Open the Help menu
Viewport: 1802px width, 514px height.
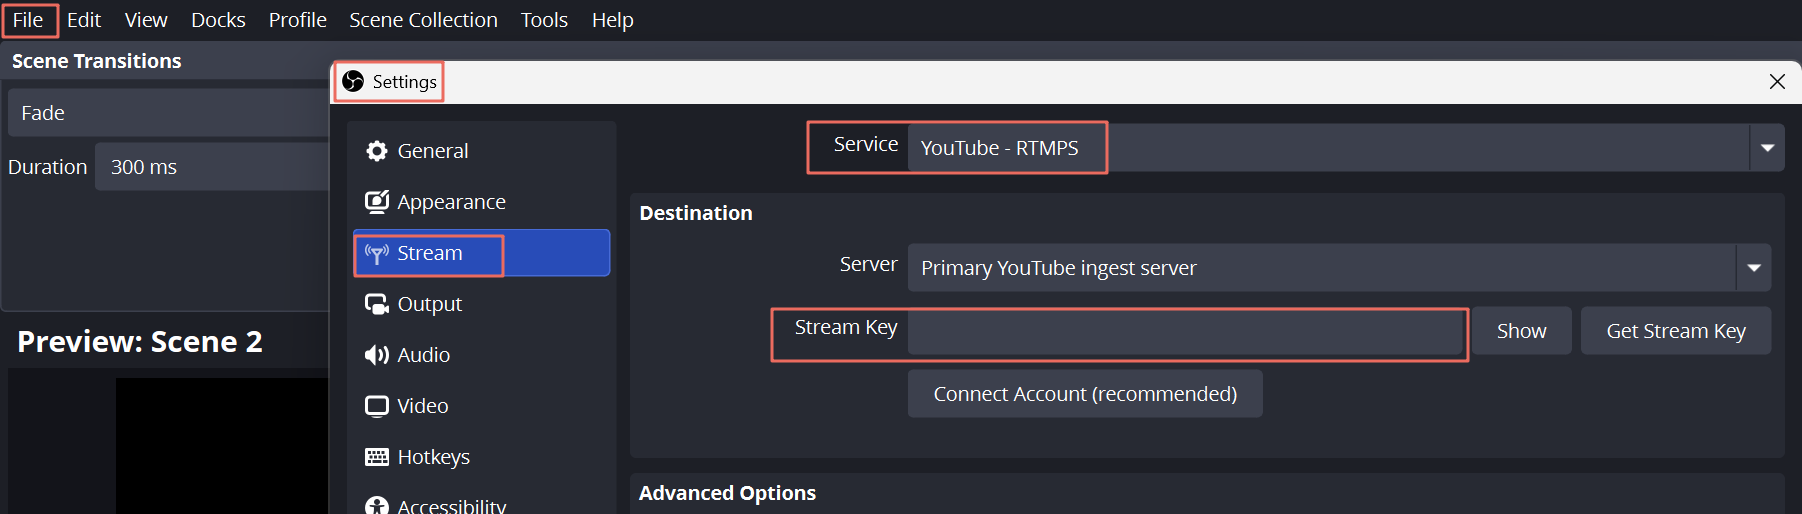[612, 20]
